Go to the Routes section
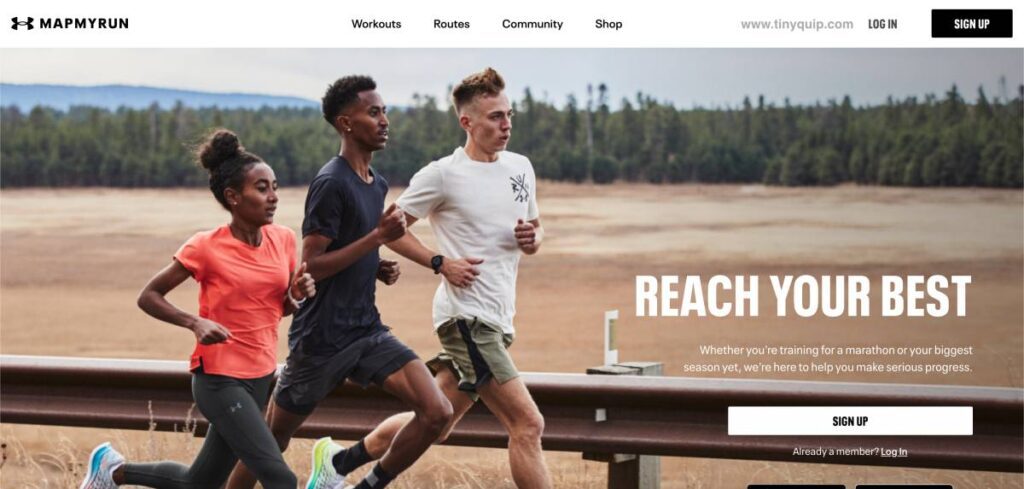The height and width of the screenshot is (489, 1024). tap(451, 24)
